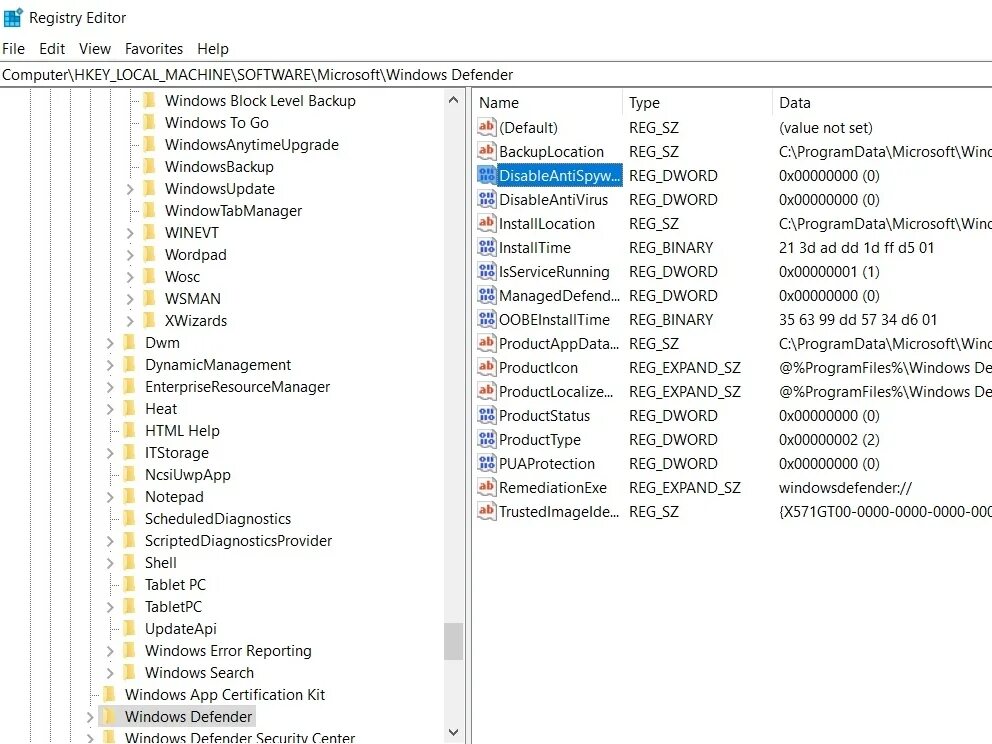992x744 pixels.
Task: Select the UpdateApi key
Action: pos(180,629)
